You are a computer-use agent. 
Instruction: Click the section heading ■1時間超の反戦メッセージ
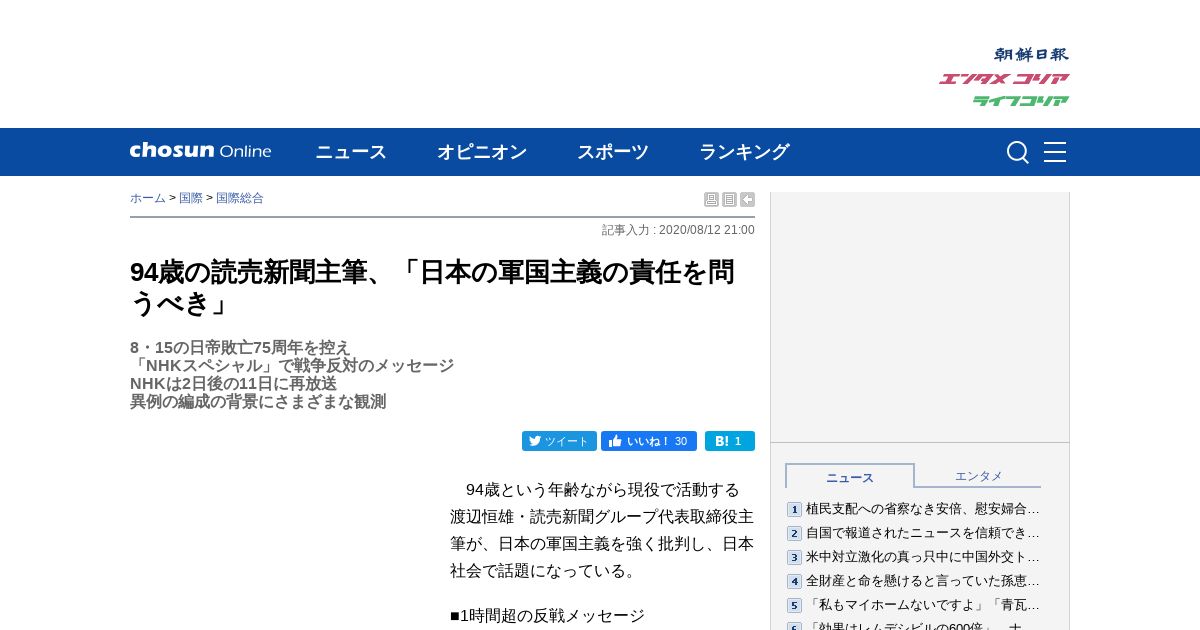pos(547,616)
